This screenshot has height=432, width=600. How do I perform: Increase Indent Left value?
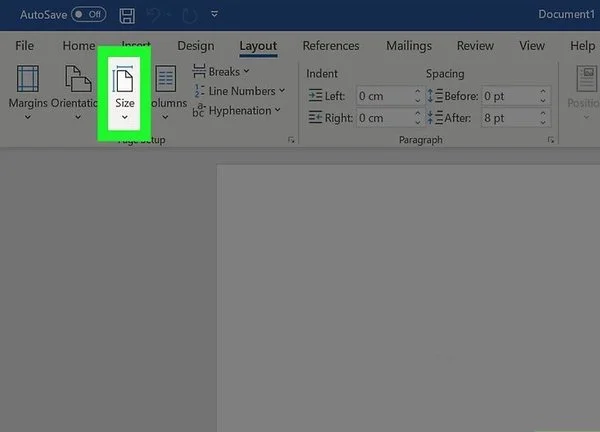pos(417,91)
